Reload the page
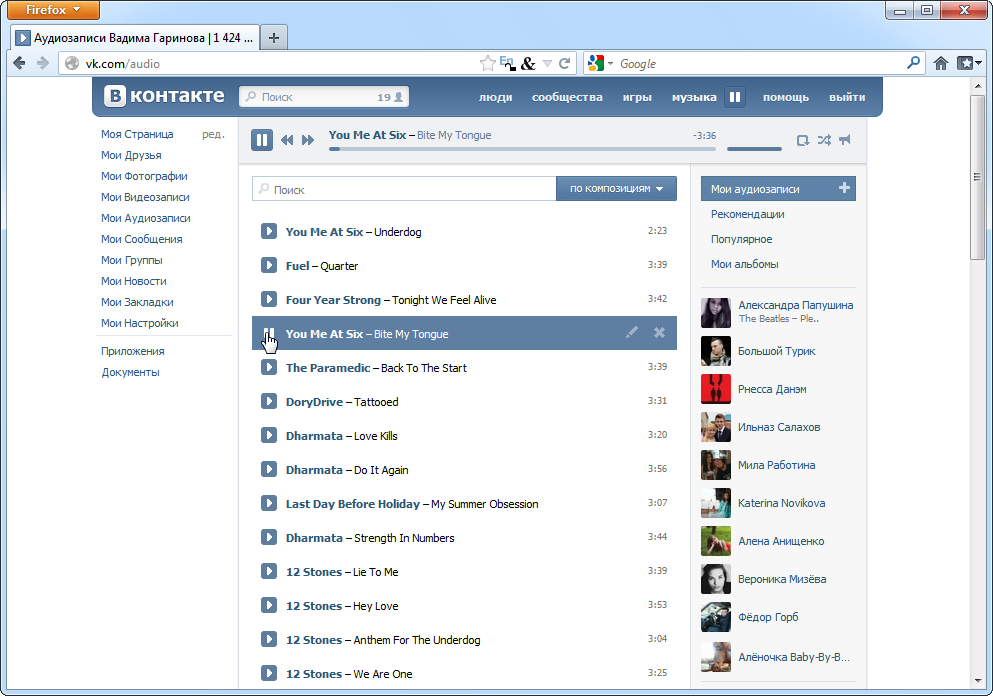This screenshot has width=993, height=696. (x=565, y=63)
